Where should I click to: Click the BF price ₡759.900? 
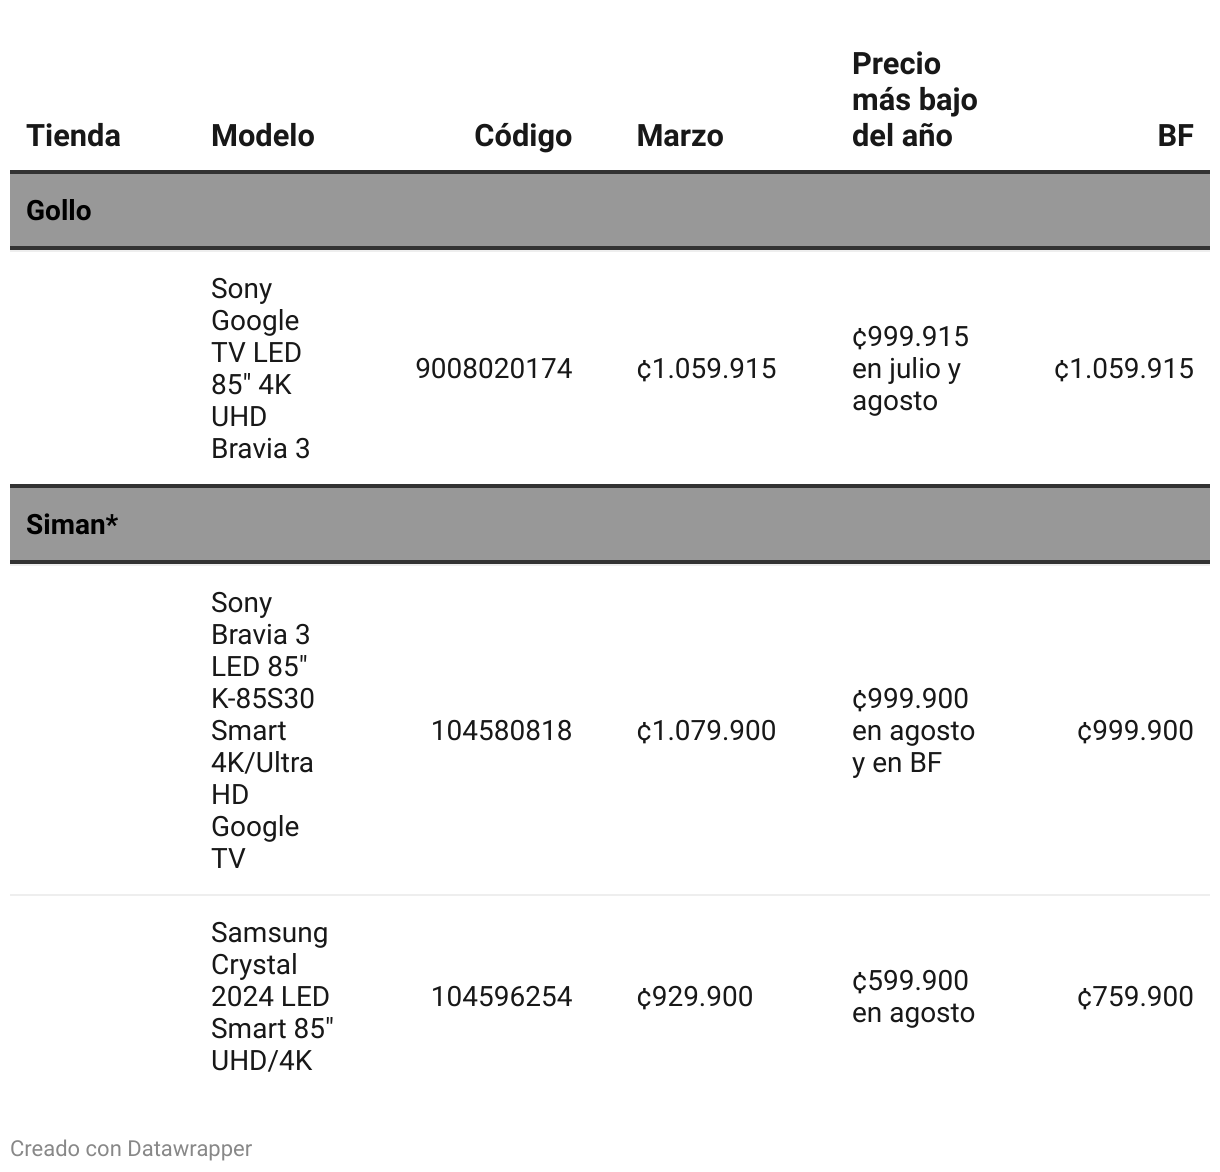coord(1134,996)
